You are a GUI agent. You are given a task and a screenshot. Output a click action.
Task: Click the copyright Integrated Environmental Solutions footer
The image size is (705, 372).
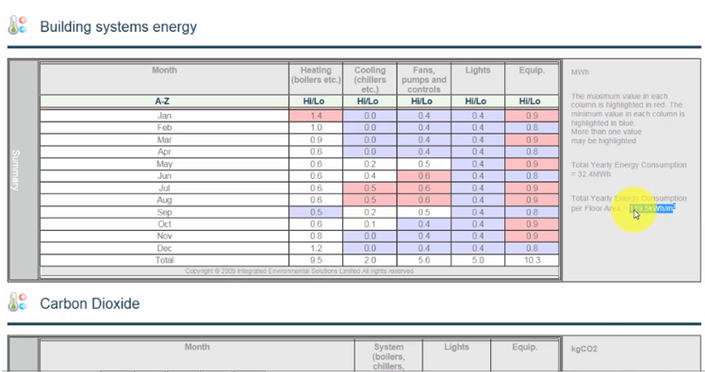click(x=299, y=271)
